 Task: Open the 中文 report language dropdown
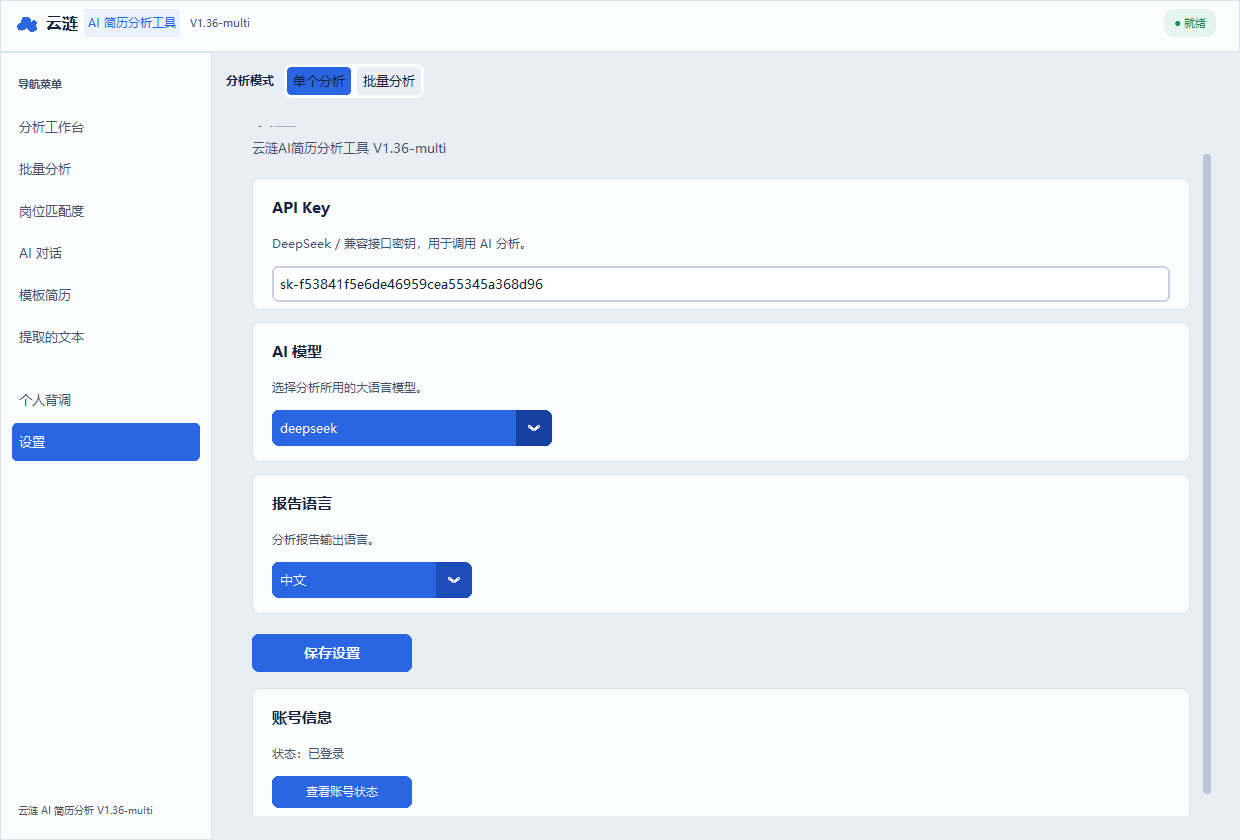[x=372, y=580]
